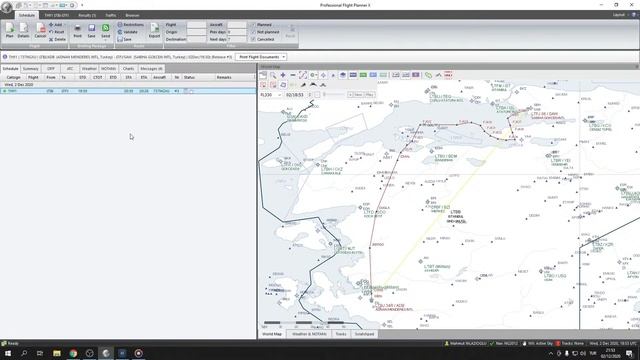The image size is (640, 360).
Task: Switch to the Scratchpad map tab
Action: [364, 334]
